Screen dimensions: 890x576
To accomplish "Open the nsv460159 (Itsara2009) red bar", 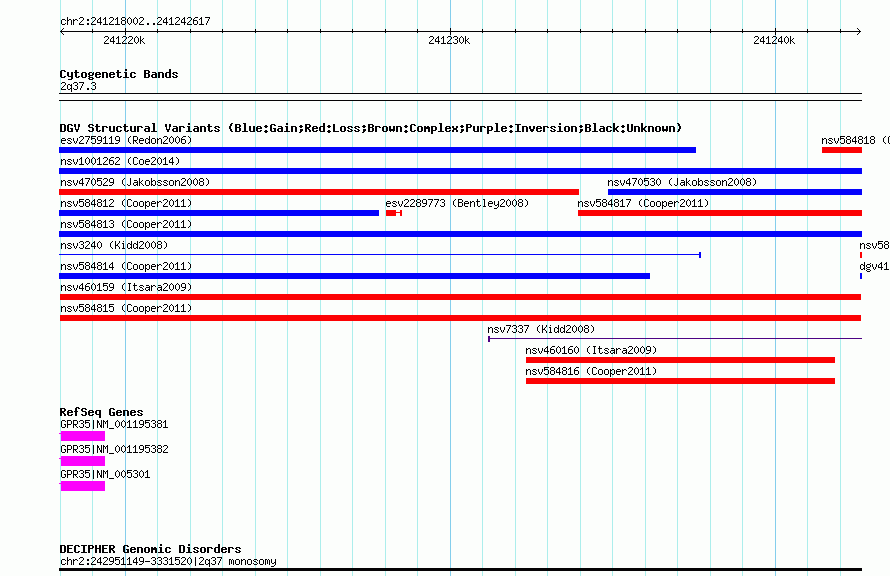I will coord(460,297).
